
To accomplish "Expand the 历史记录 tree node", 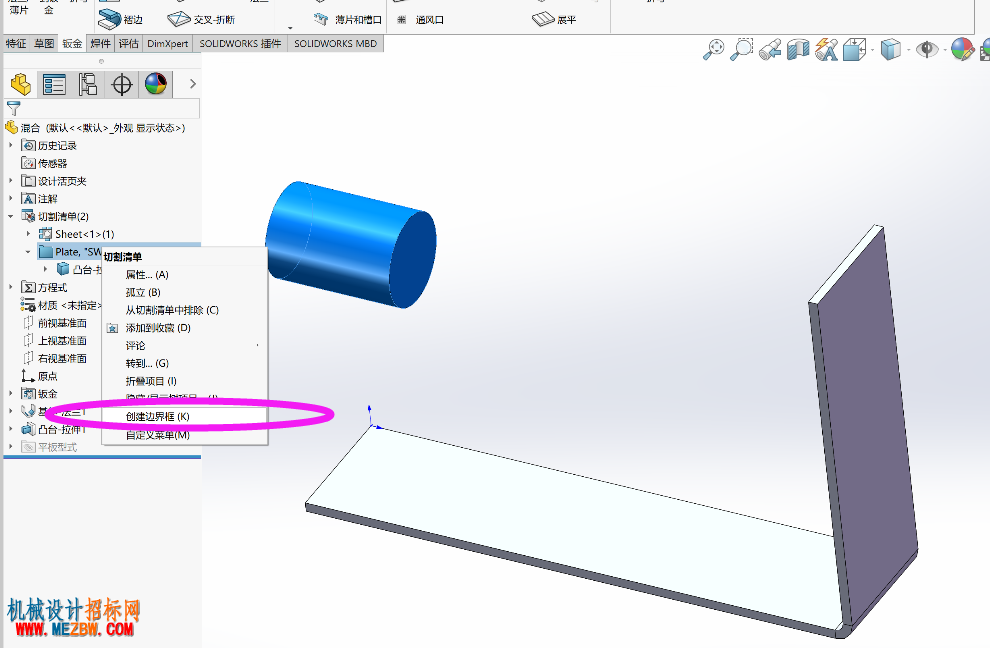I will click(x=10, y=145).
